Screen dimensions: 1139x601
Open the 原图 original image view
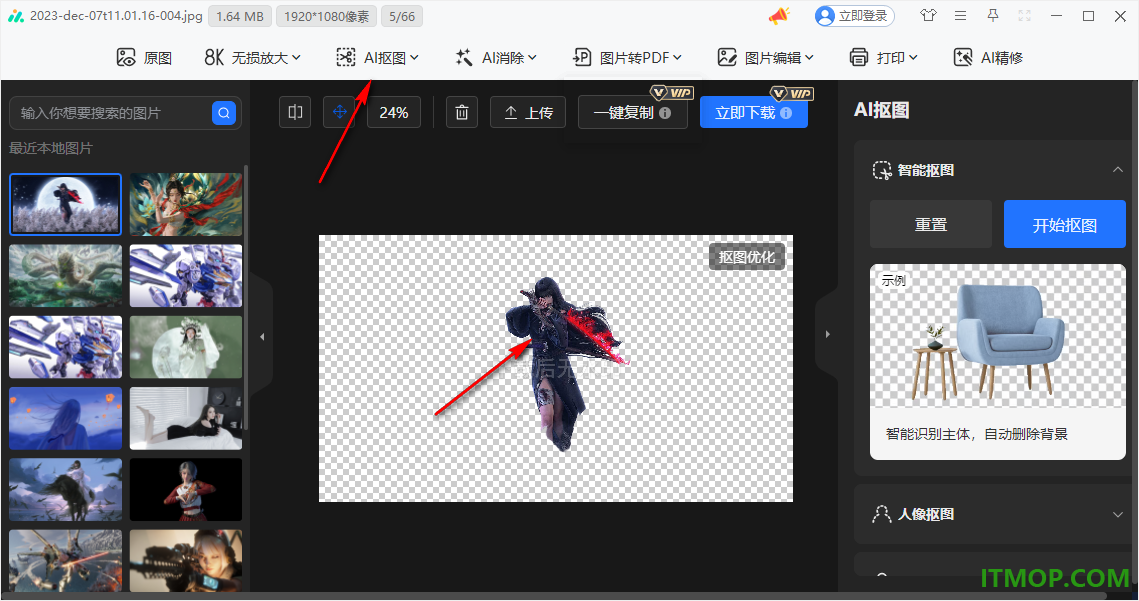pos(144,57)
